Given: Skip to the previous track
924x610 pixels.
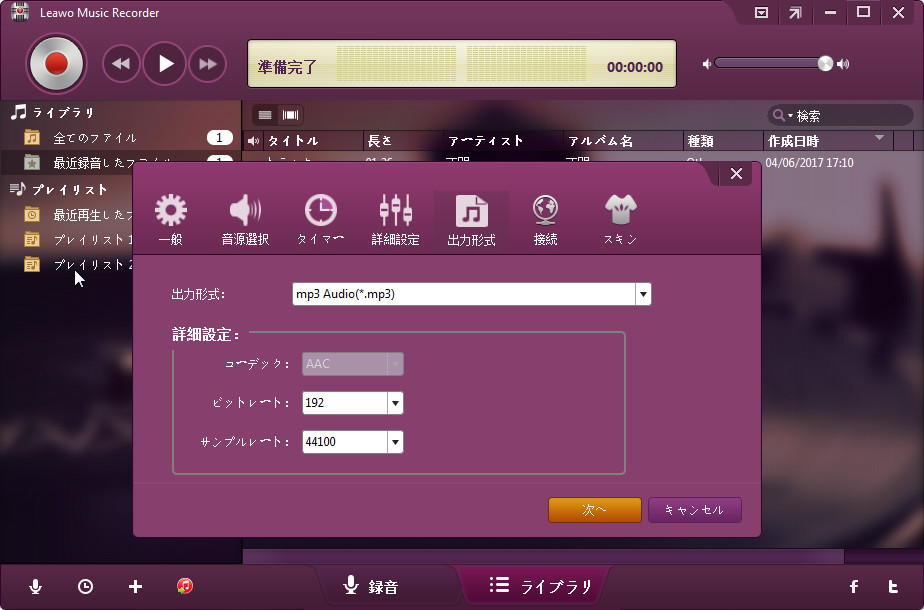Looking at the screenshot, I should (121, 64).
